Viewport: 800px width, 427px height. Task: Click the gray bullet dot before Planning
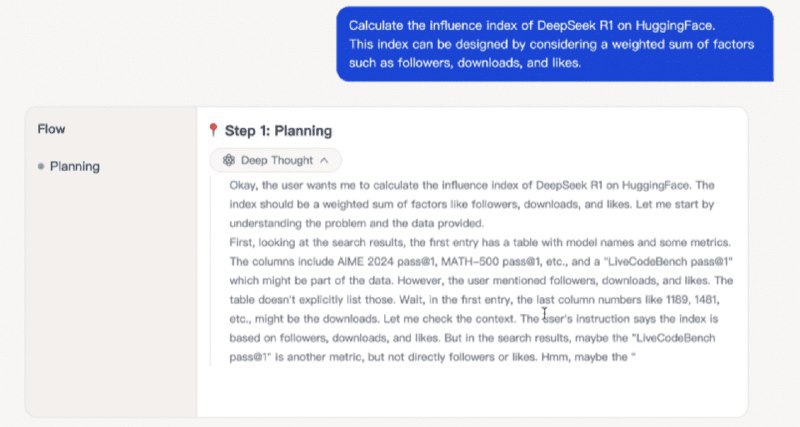(40, 167)
